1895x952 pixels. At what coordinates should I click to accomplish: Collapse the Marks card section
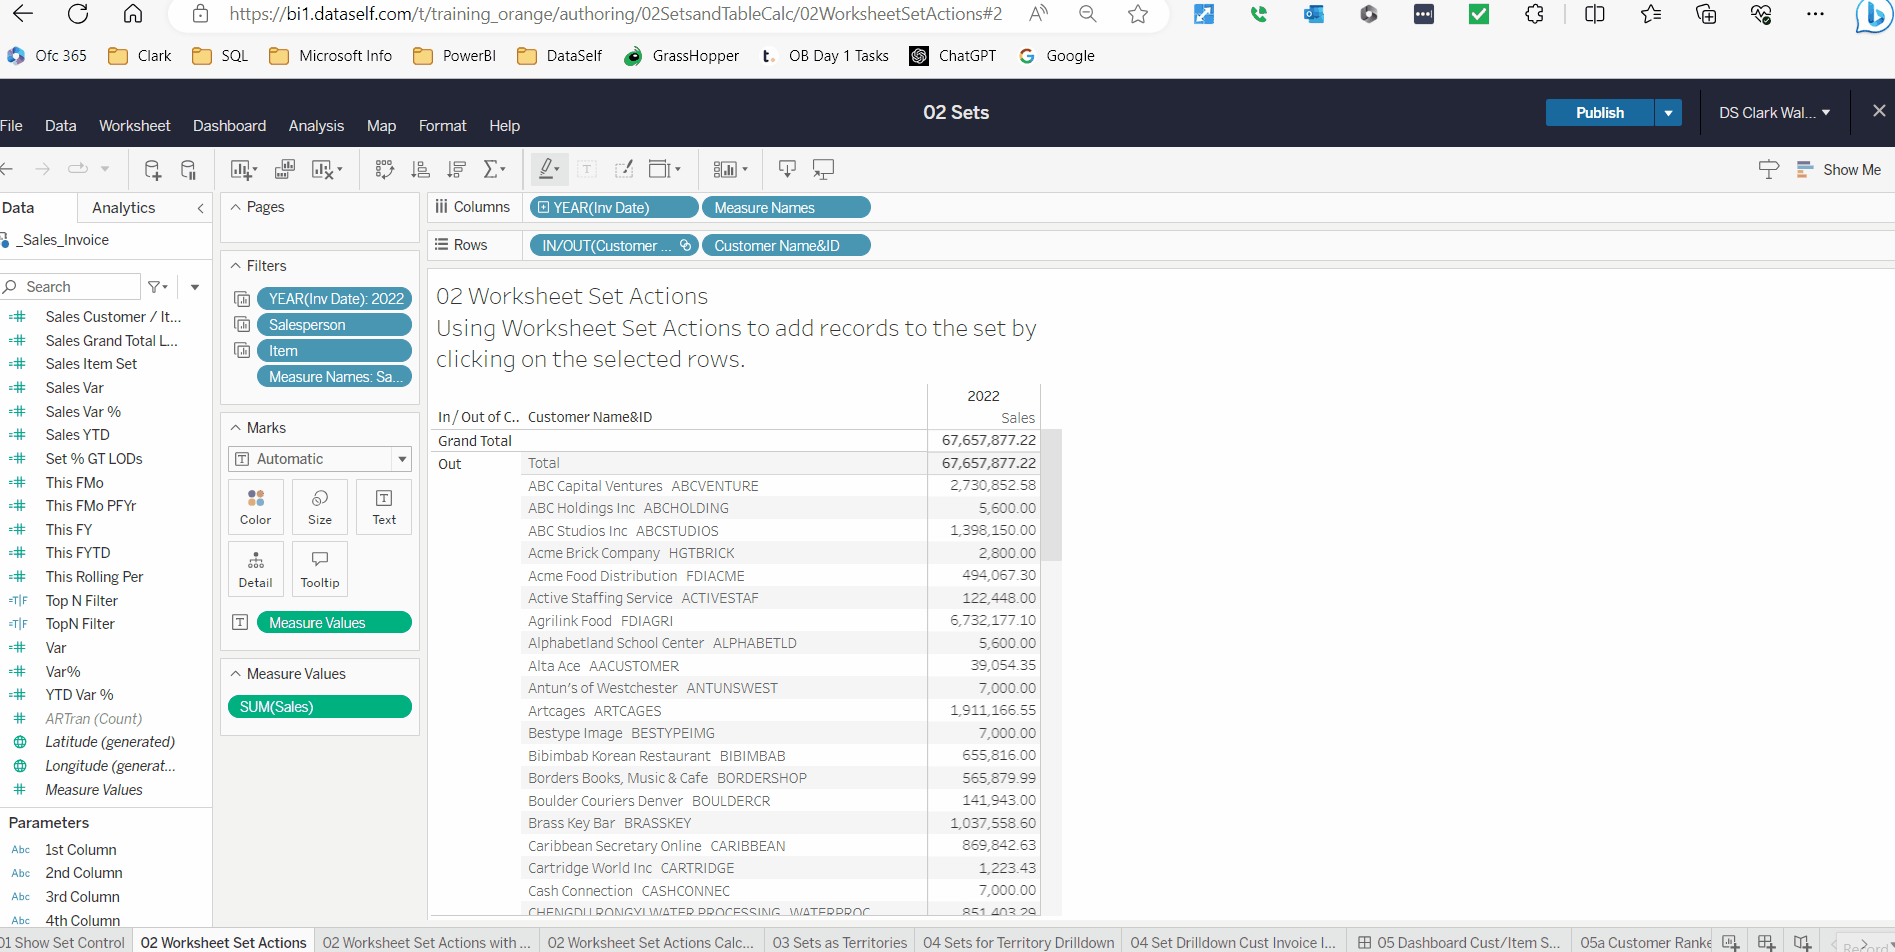click(236, 428)
